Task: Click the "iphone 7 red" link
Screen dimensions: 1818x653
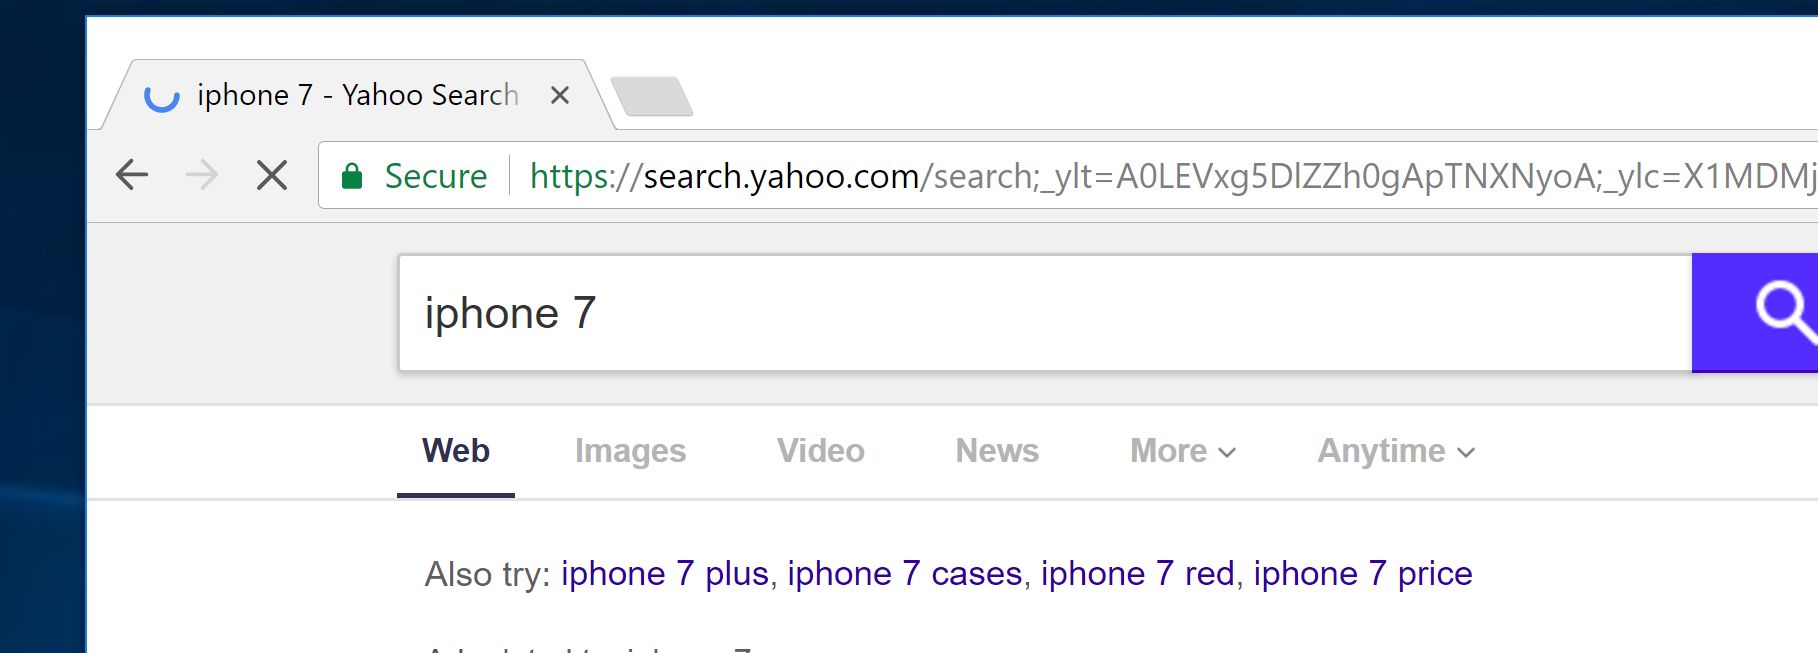Action: click(1137, 574)
